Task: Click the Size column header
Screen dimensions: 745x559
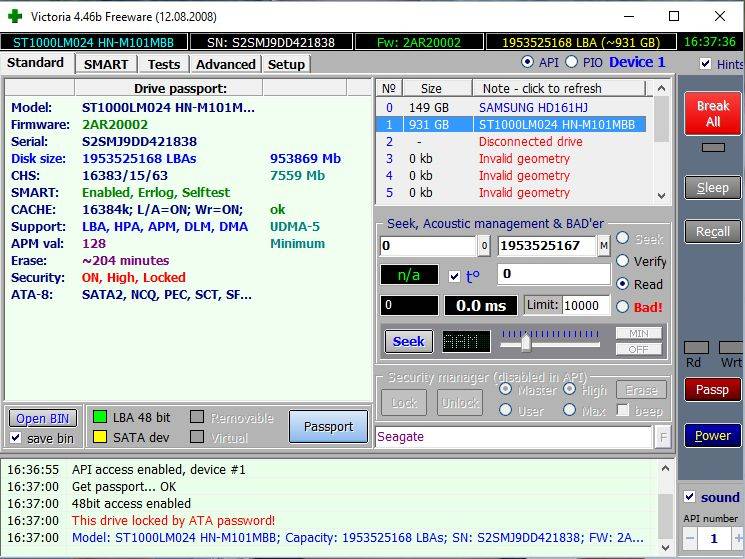Action: [437, 88]
